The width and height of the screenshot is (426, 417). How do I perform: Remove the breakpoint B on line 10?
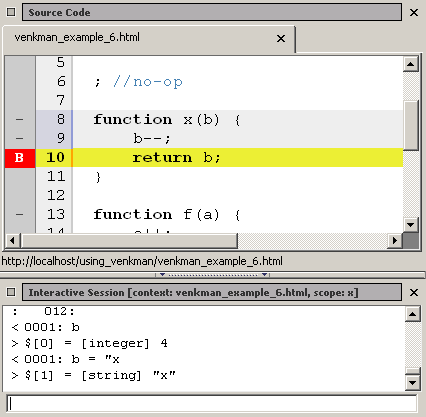pyautogui.click(x=20, y=158)
